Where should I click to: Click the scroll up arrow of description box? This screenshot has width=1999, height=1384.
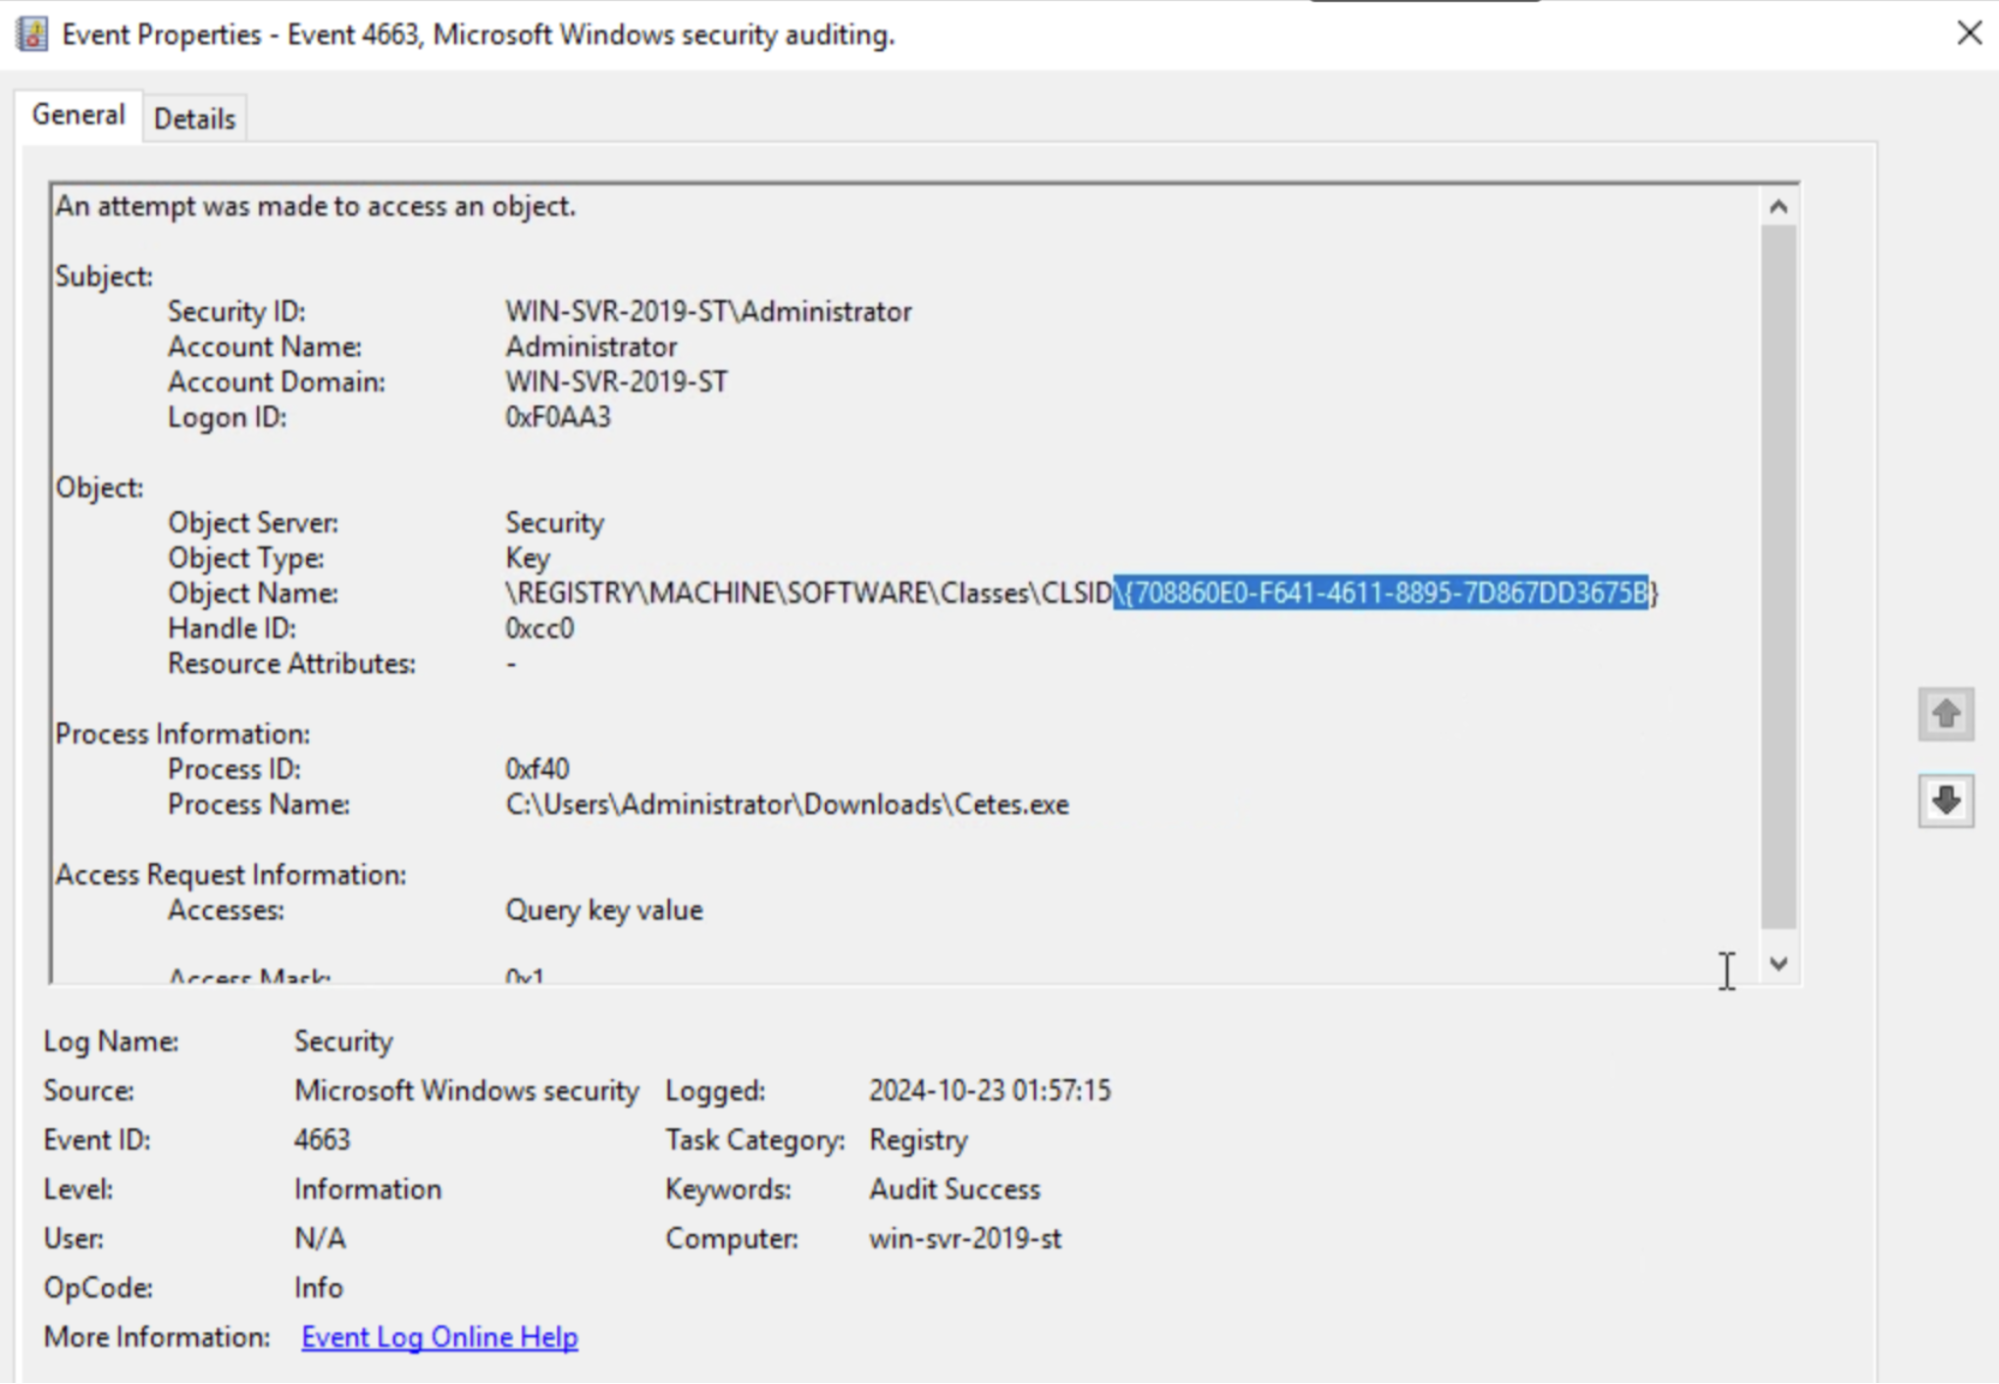1778,207
